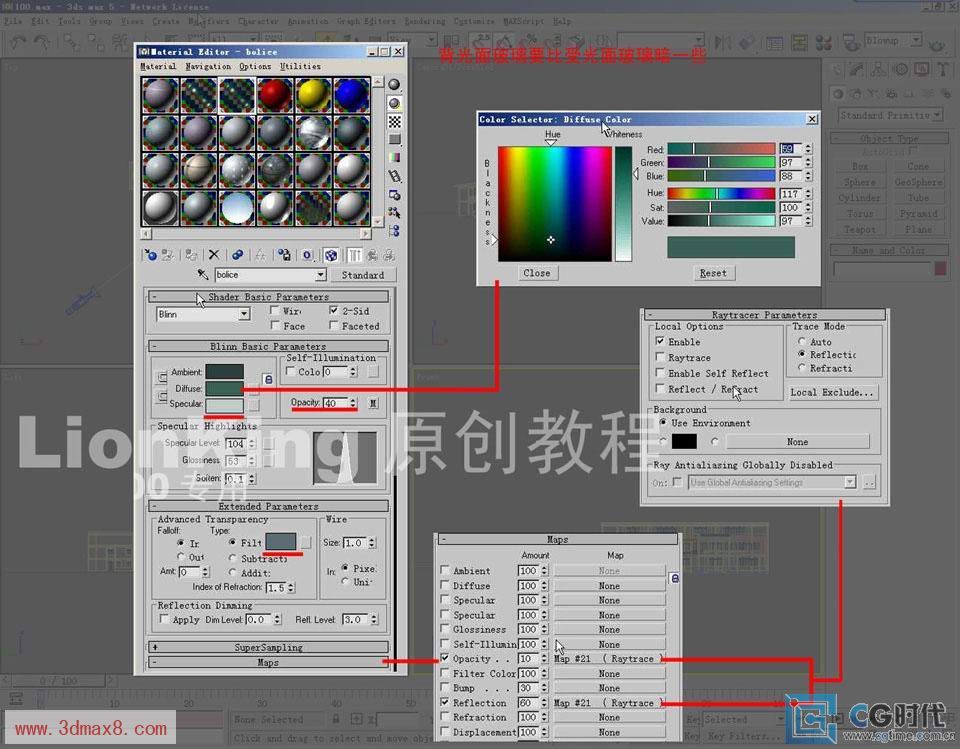Click the Local Exclude button
Screen dimensions: 960x749
click(x=832, y=392)
